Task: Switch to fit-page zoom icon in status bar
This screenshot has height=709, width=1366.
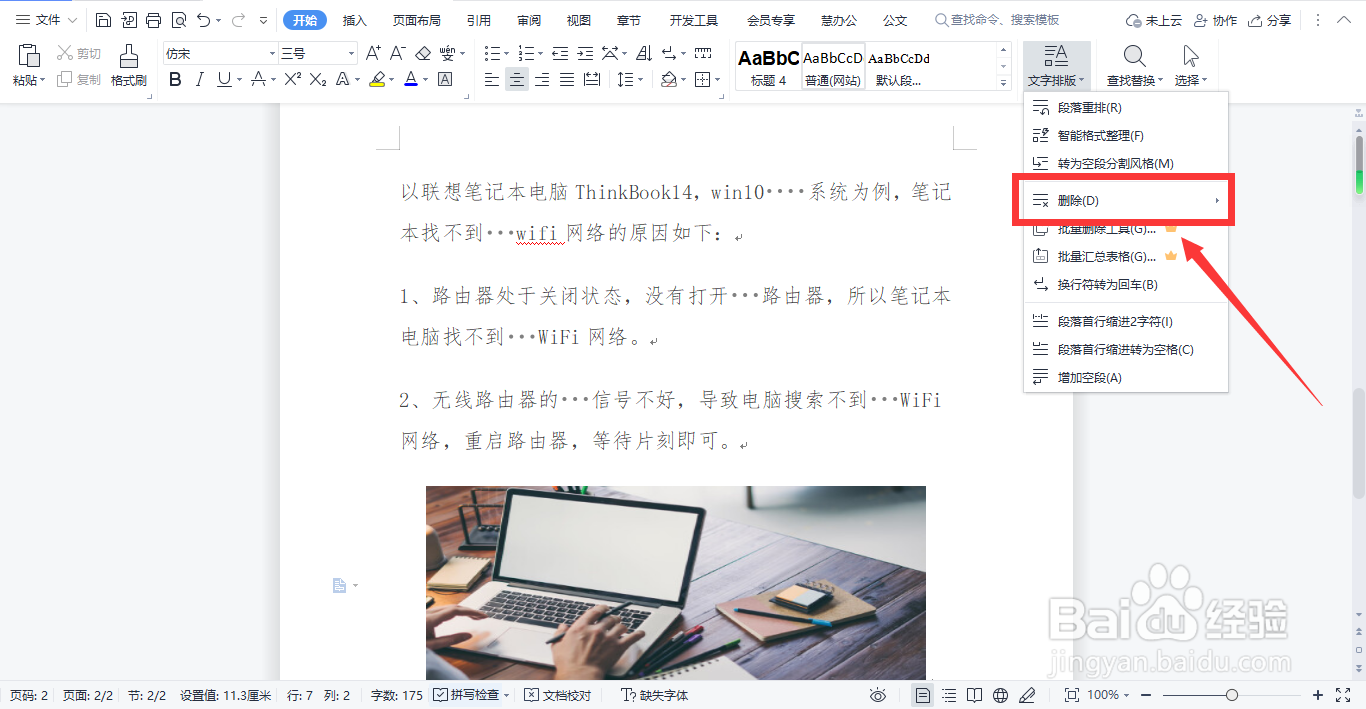Action: (1071, 695)
